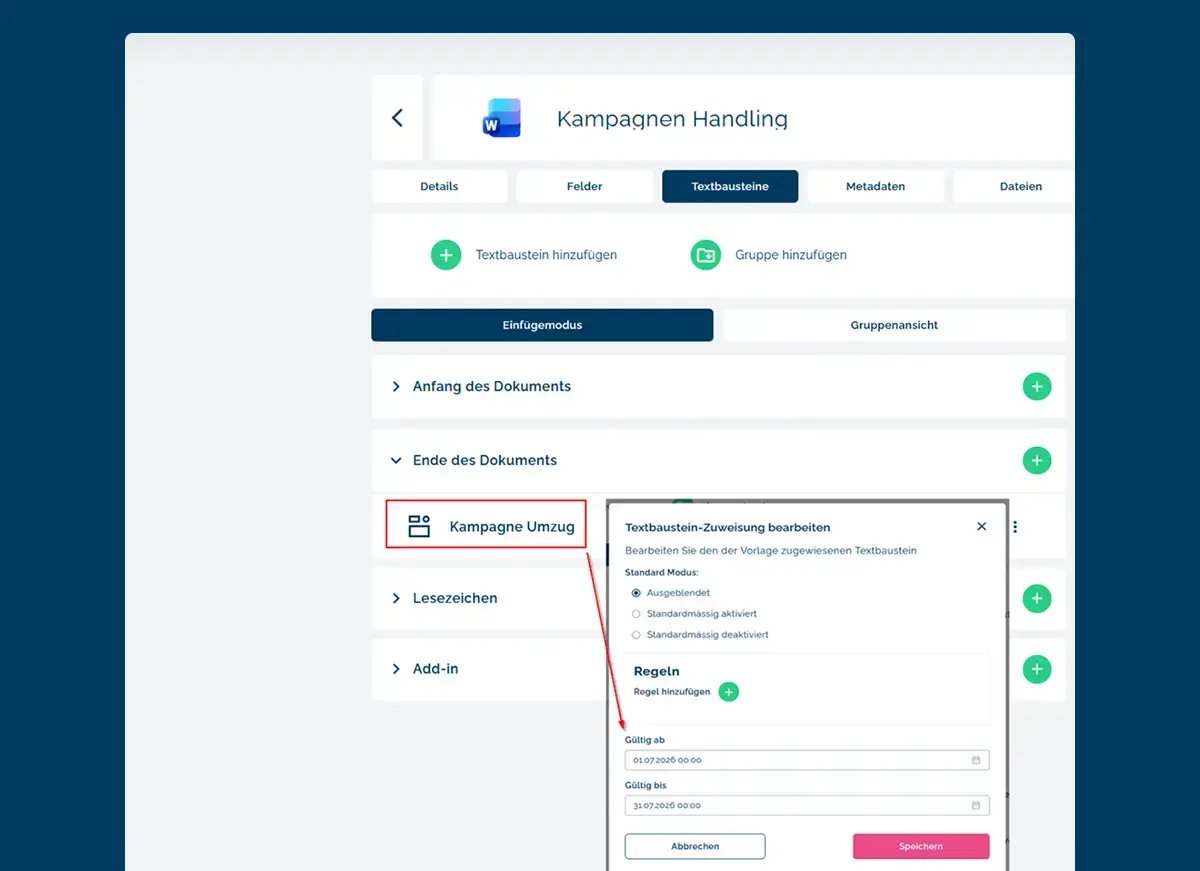Select Standardmässig aktiviert radio option
The image size is (1200, 871).
point(636,614)
